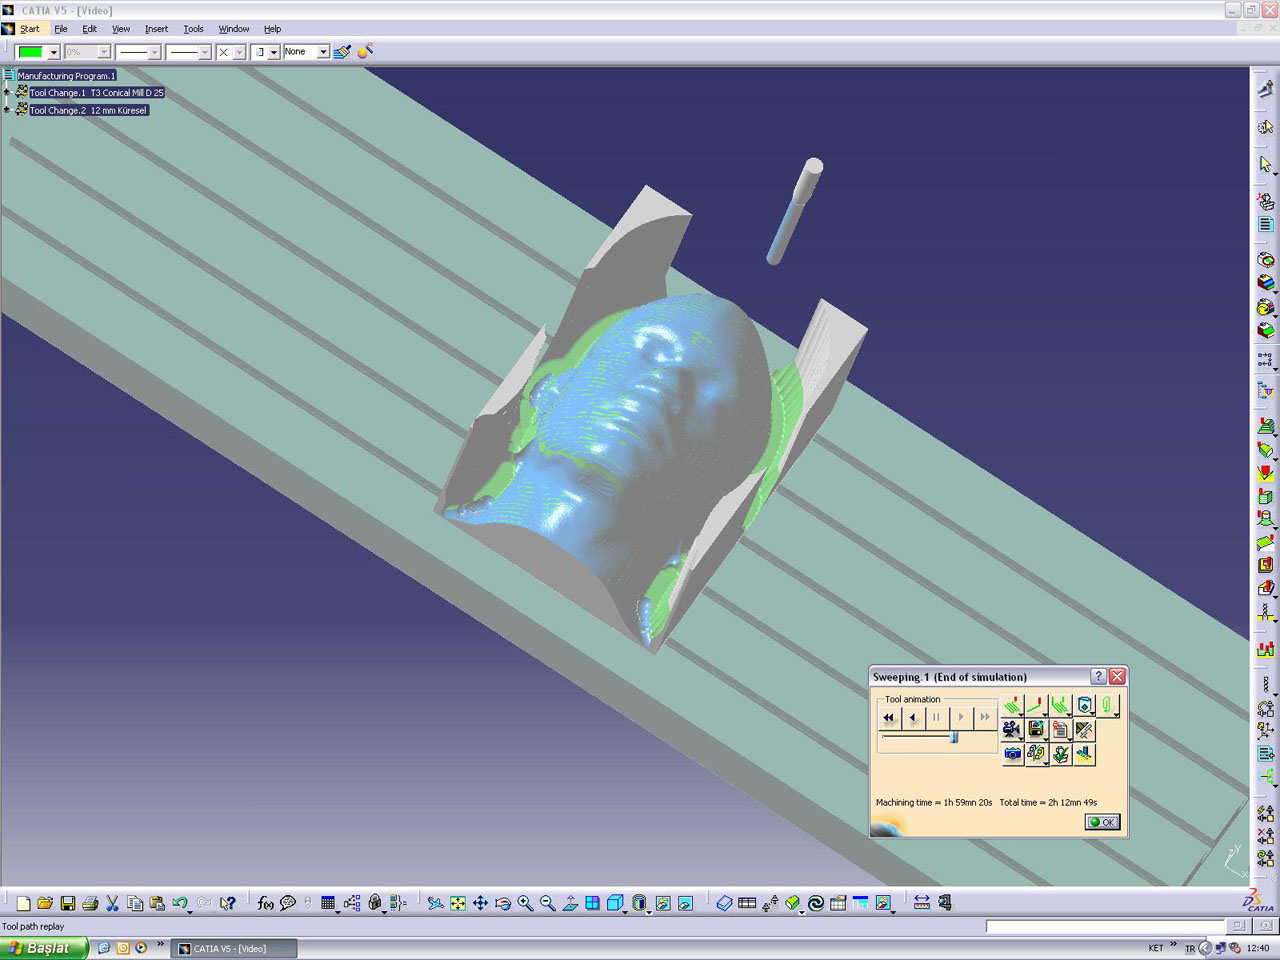Click the Fly mode icon
The height and width of the screenshot is (960, 1280).
pyautogui.click(x=435, y=903)
